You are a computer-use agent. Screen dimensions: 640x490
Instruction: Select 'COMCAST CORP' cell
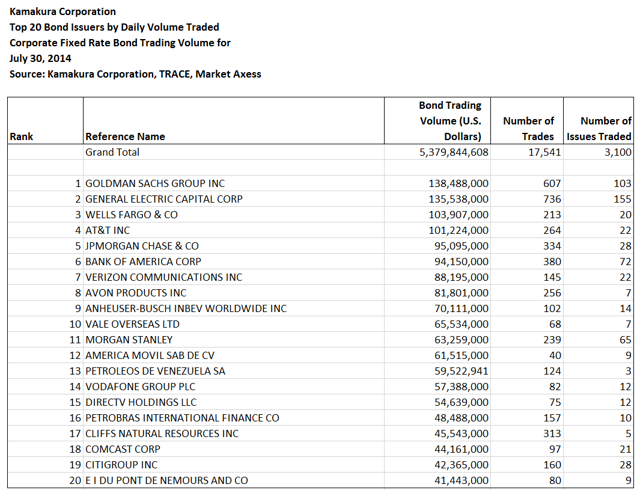coord(122,449)
